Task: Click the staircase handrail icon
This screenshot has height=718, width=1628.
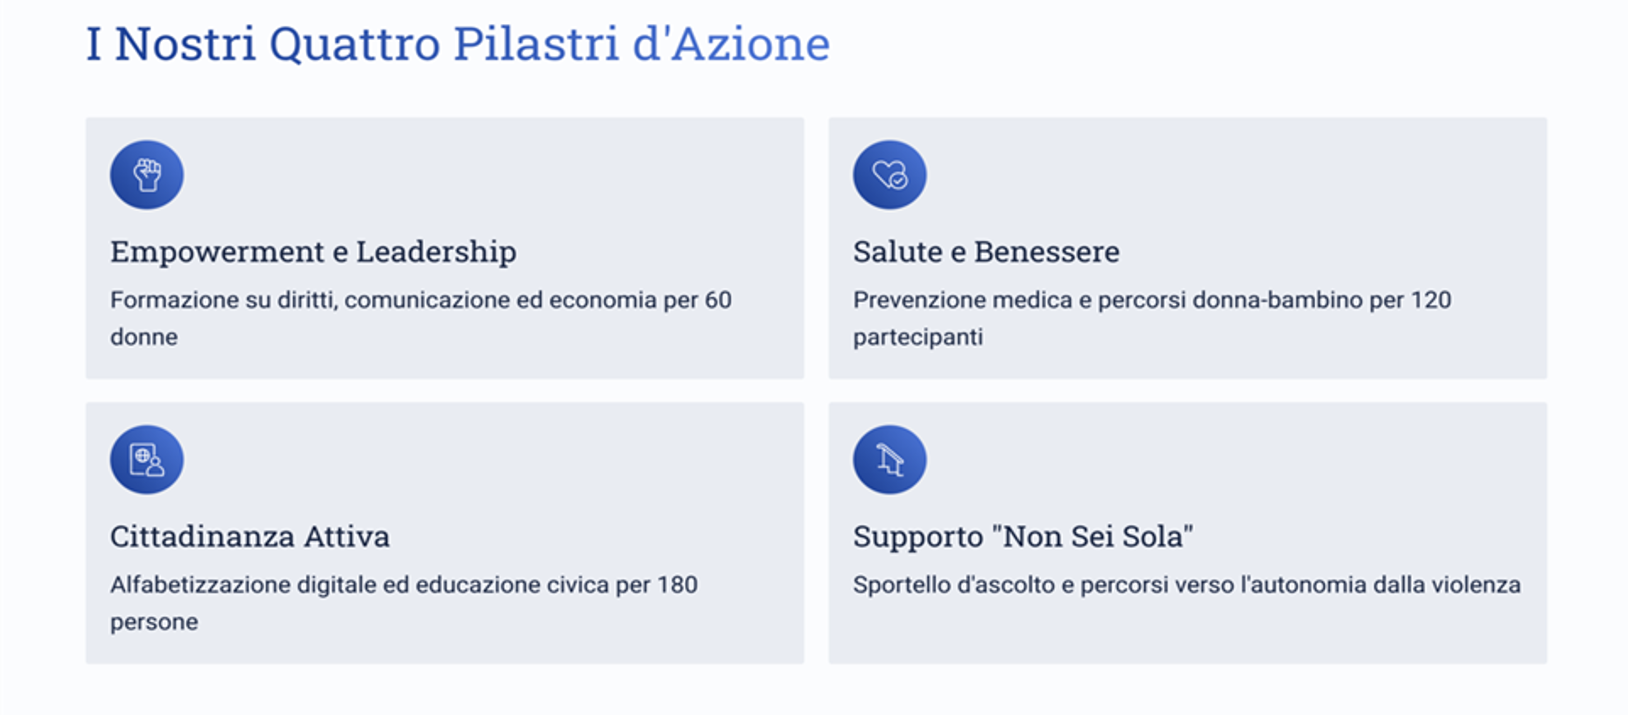Action: click(x=889, y=460)
